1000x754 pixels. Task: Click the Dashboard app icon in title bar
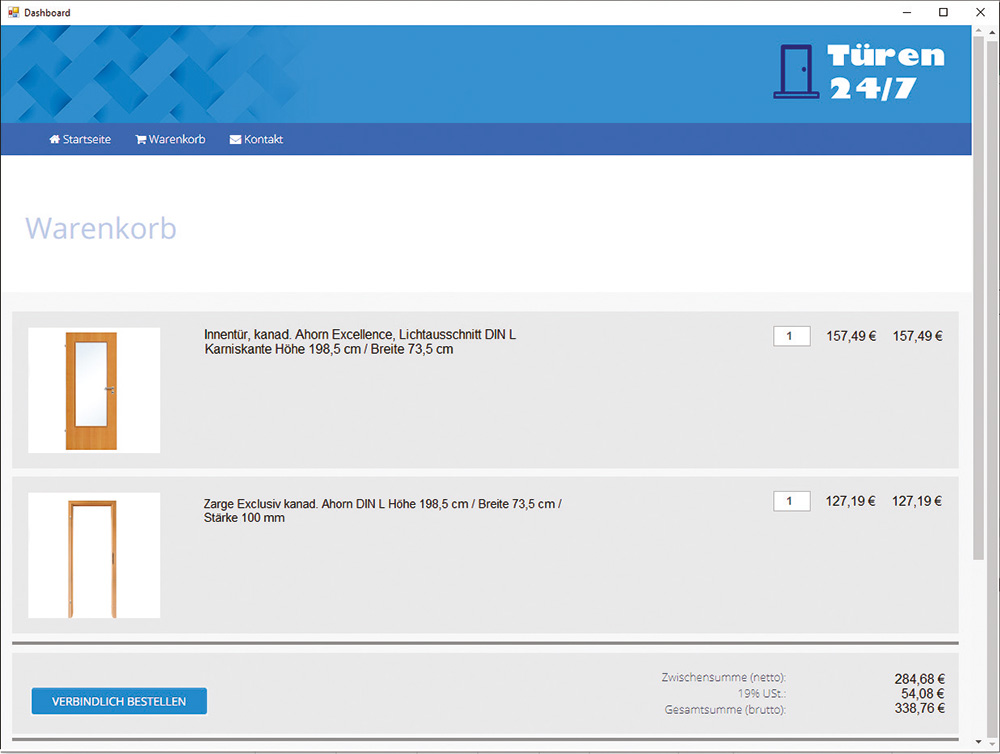coord(13,12)
